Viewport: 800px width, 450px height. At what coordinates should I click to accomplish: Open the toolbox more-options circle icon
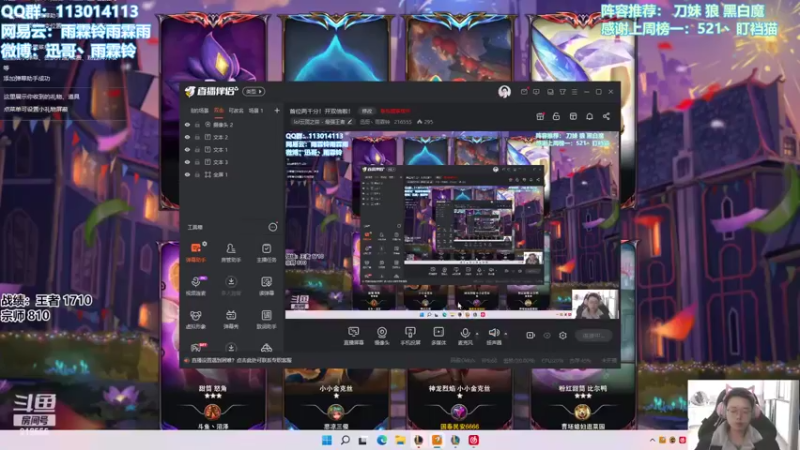tap(273, 227)
